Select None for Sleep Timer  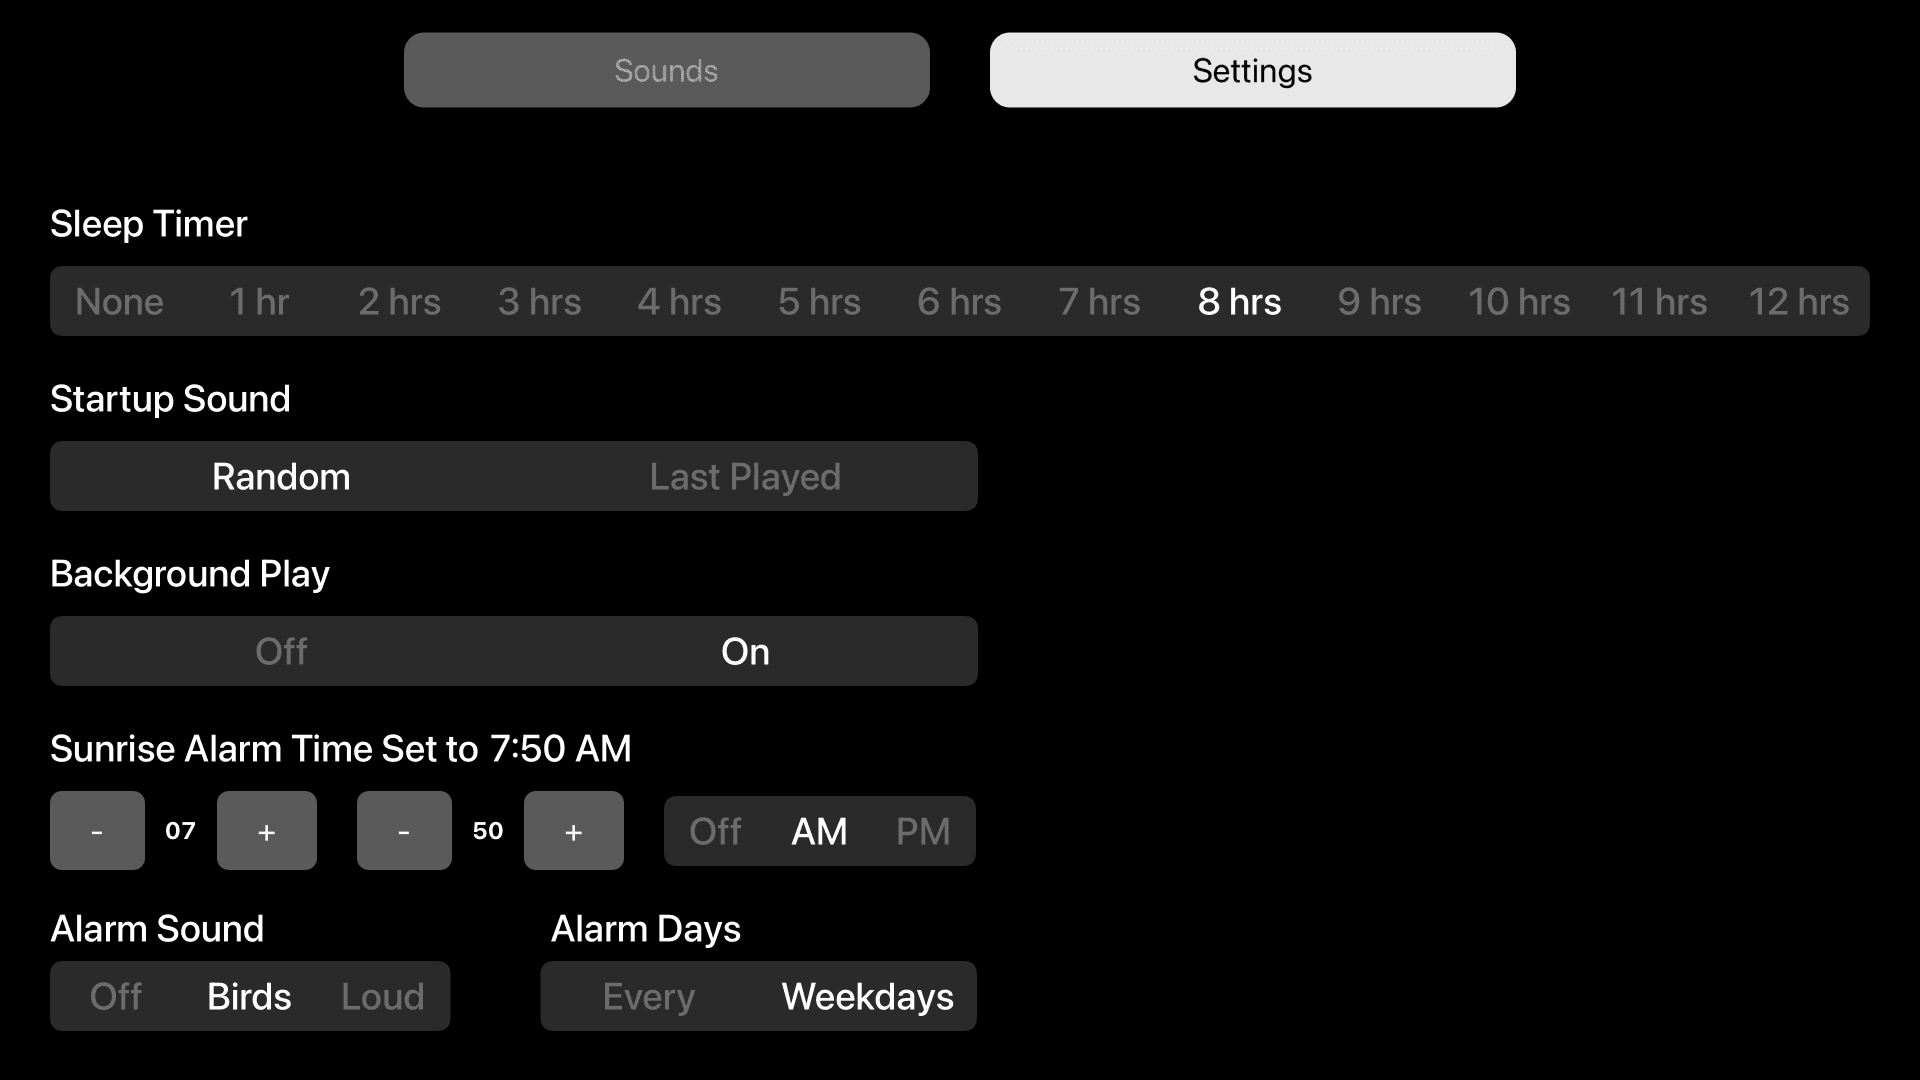(120, 301)
